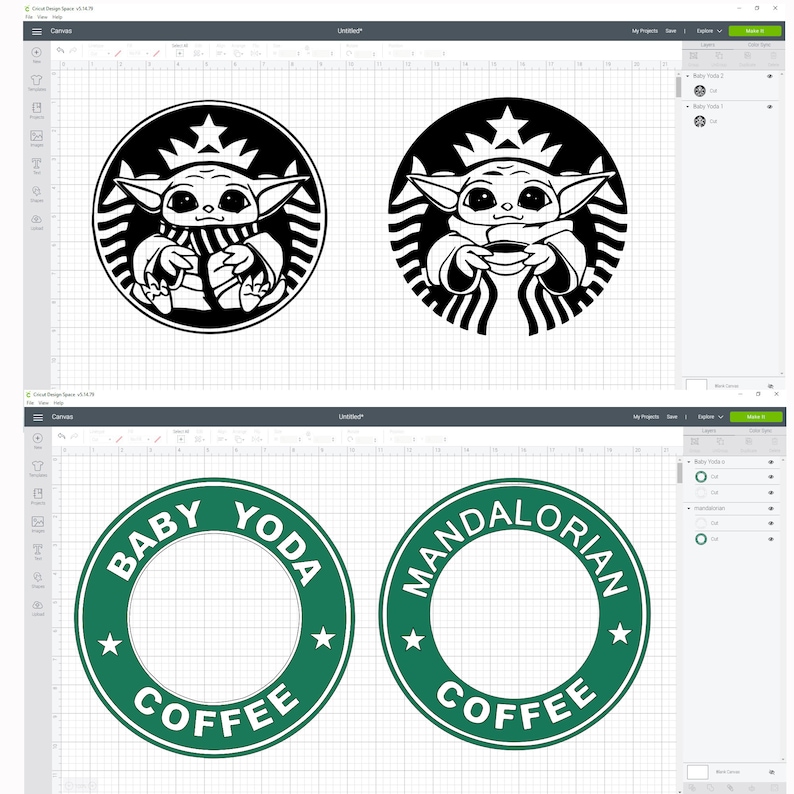This screenshot has width=794, height=794.
Task: Collapse the Baby Yoda 1 layer group
Action: pos(688,107)
